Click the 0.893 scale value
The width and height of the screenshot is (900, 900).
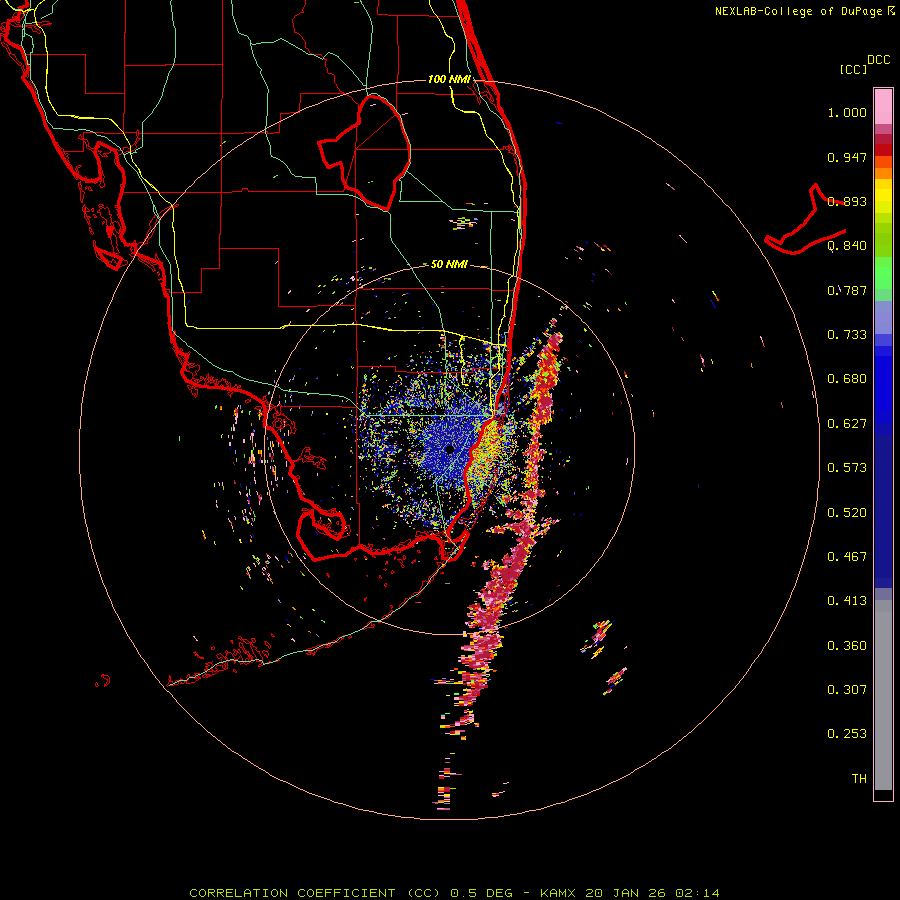click(847, 201)
